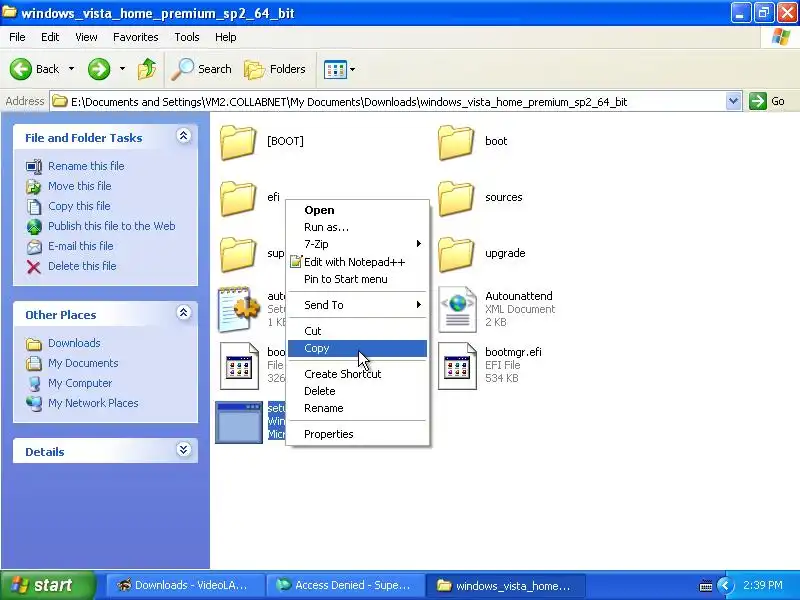Select the Autounattend XML document icon
The height and width of the screenshot is (600, 800).
tap(457, 309)
